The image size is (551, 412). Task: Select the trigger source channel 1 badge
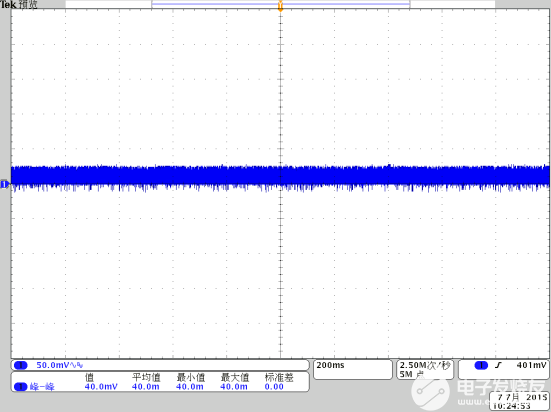point(481,365)
